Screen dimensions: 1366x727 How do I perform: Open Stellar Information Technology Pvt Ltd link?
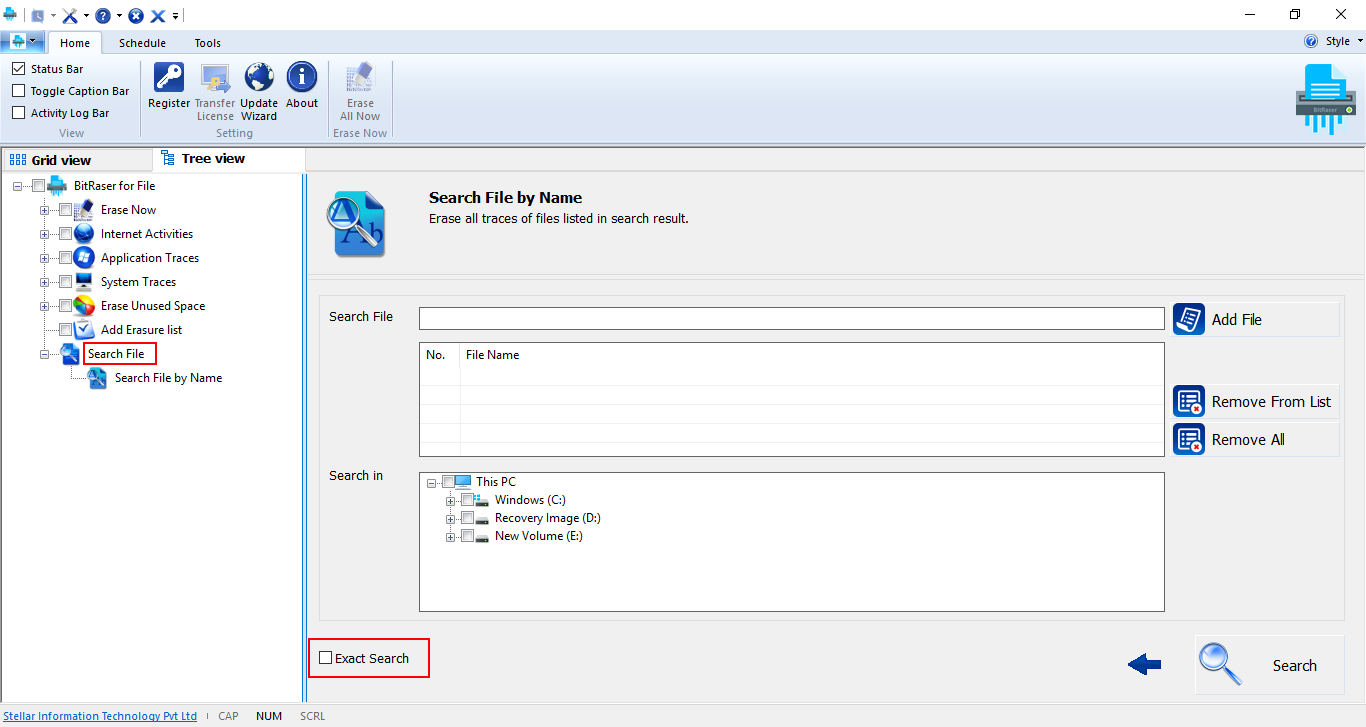pos(100,716)
